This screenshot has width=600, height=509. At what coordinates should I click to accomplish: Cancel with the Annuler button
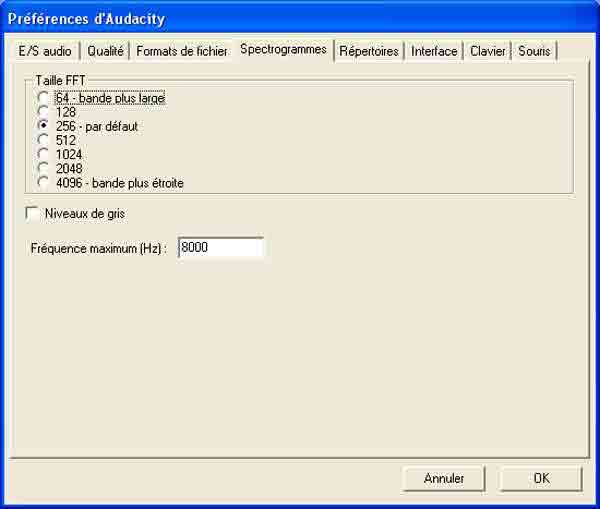coord(444,478)
